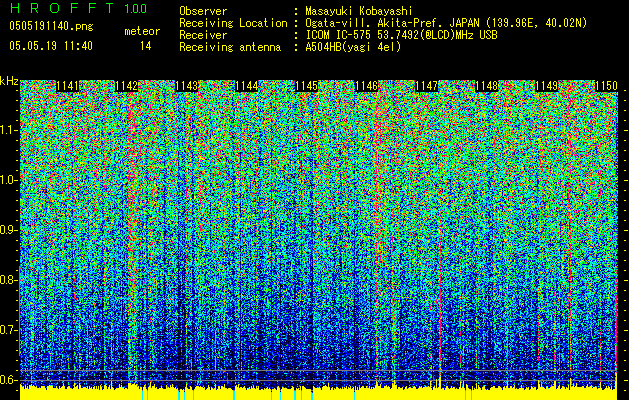Click the 1142 time marker
This screenshot has width=629, height=400.
click(127, 86)
